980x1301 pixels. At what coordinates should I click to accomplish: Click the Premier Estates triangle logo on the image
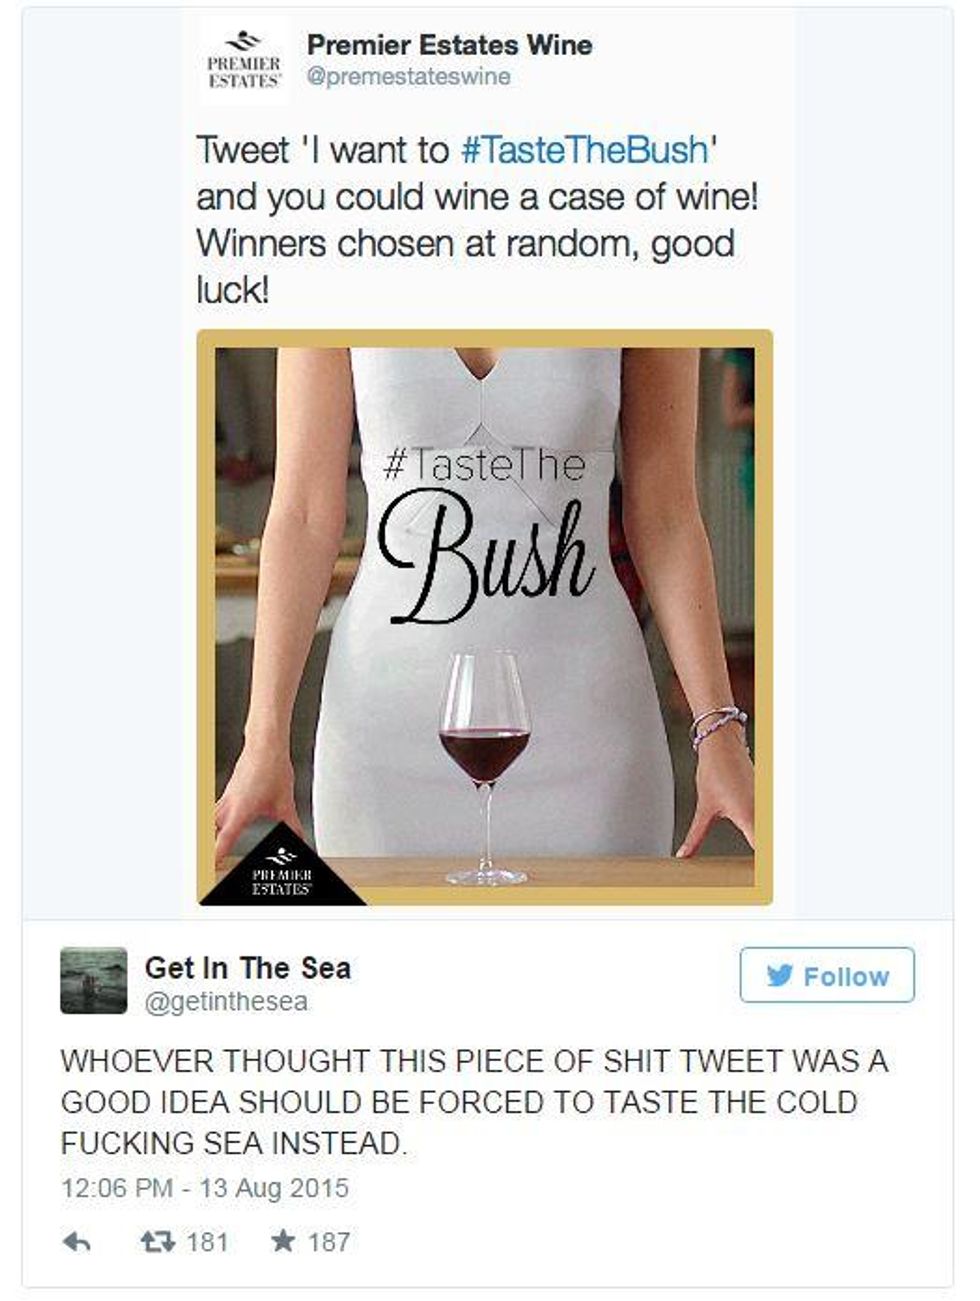click(281, 866)
